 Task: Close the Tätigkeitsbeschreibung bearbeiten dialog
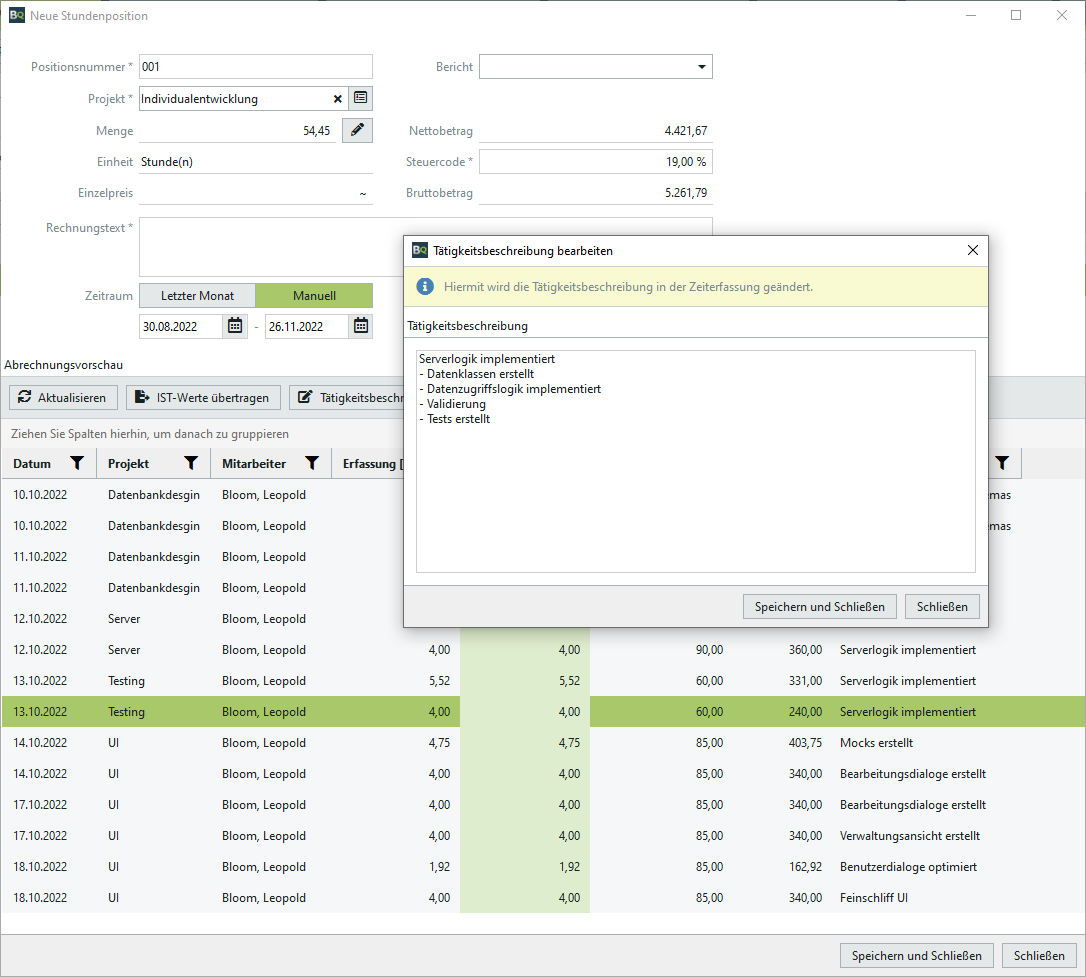click(x=972, y=251)
